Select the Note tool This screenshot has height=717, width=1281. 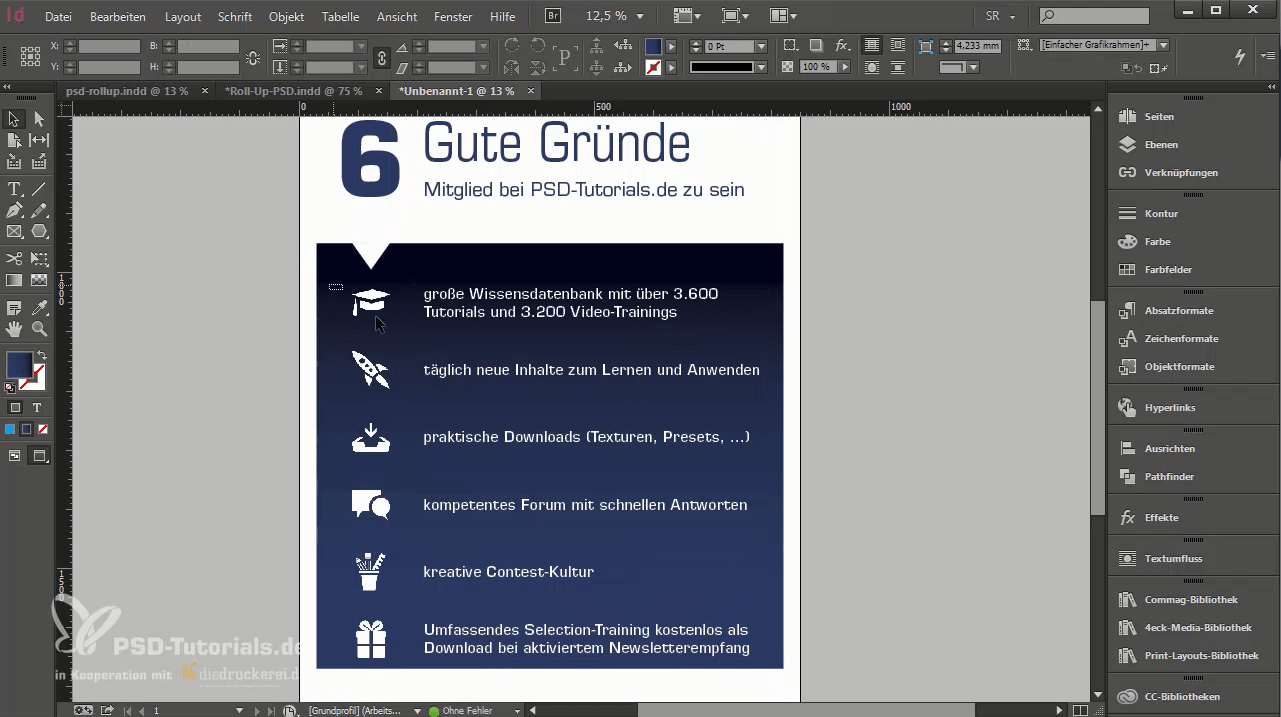click(x=14, y=308)
